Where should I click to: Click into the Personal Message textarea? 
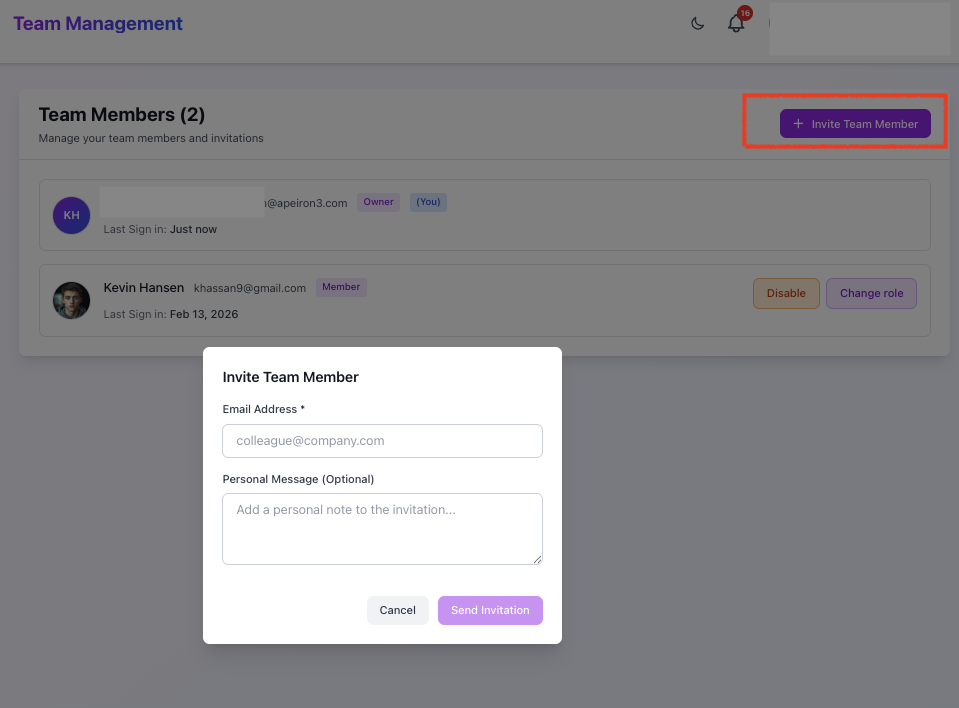[382, 528]
